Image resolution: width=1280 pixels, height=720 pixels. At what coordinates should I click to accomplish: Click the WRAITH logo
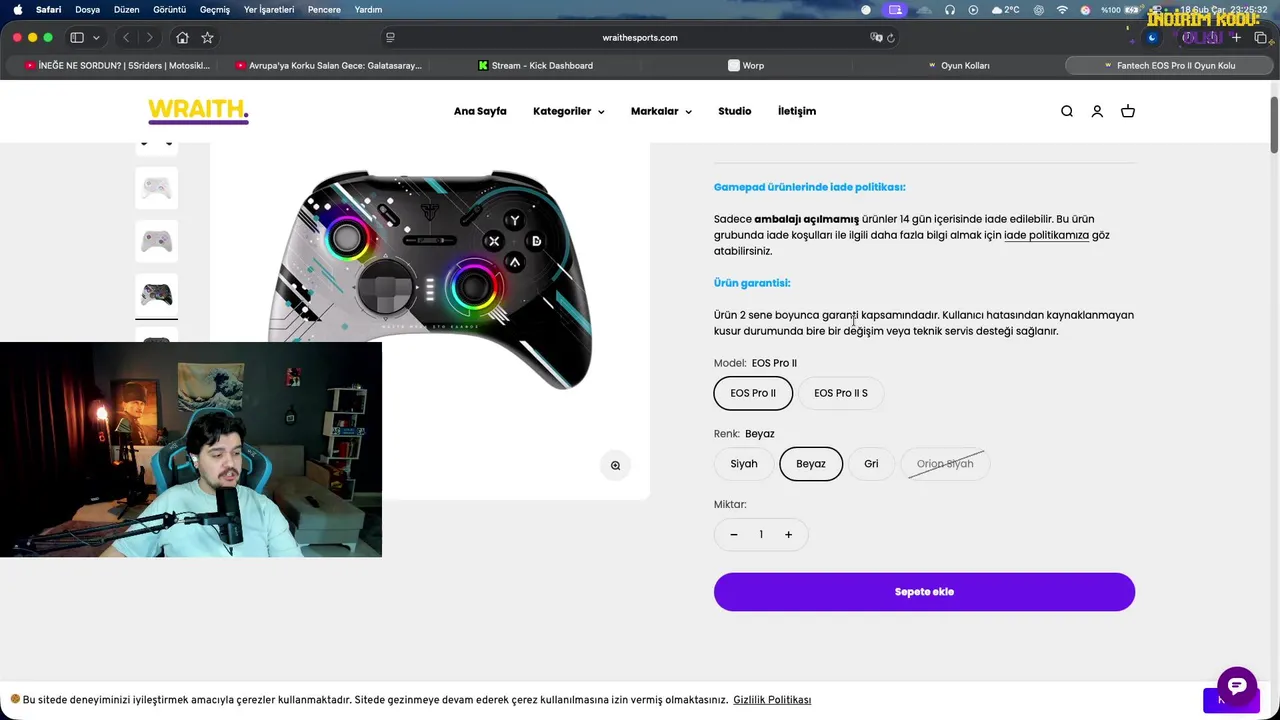(198, 111)
